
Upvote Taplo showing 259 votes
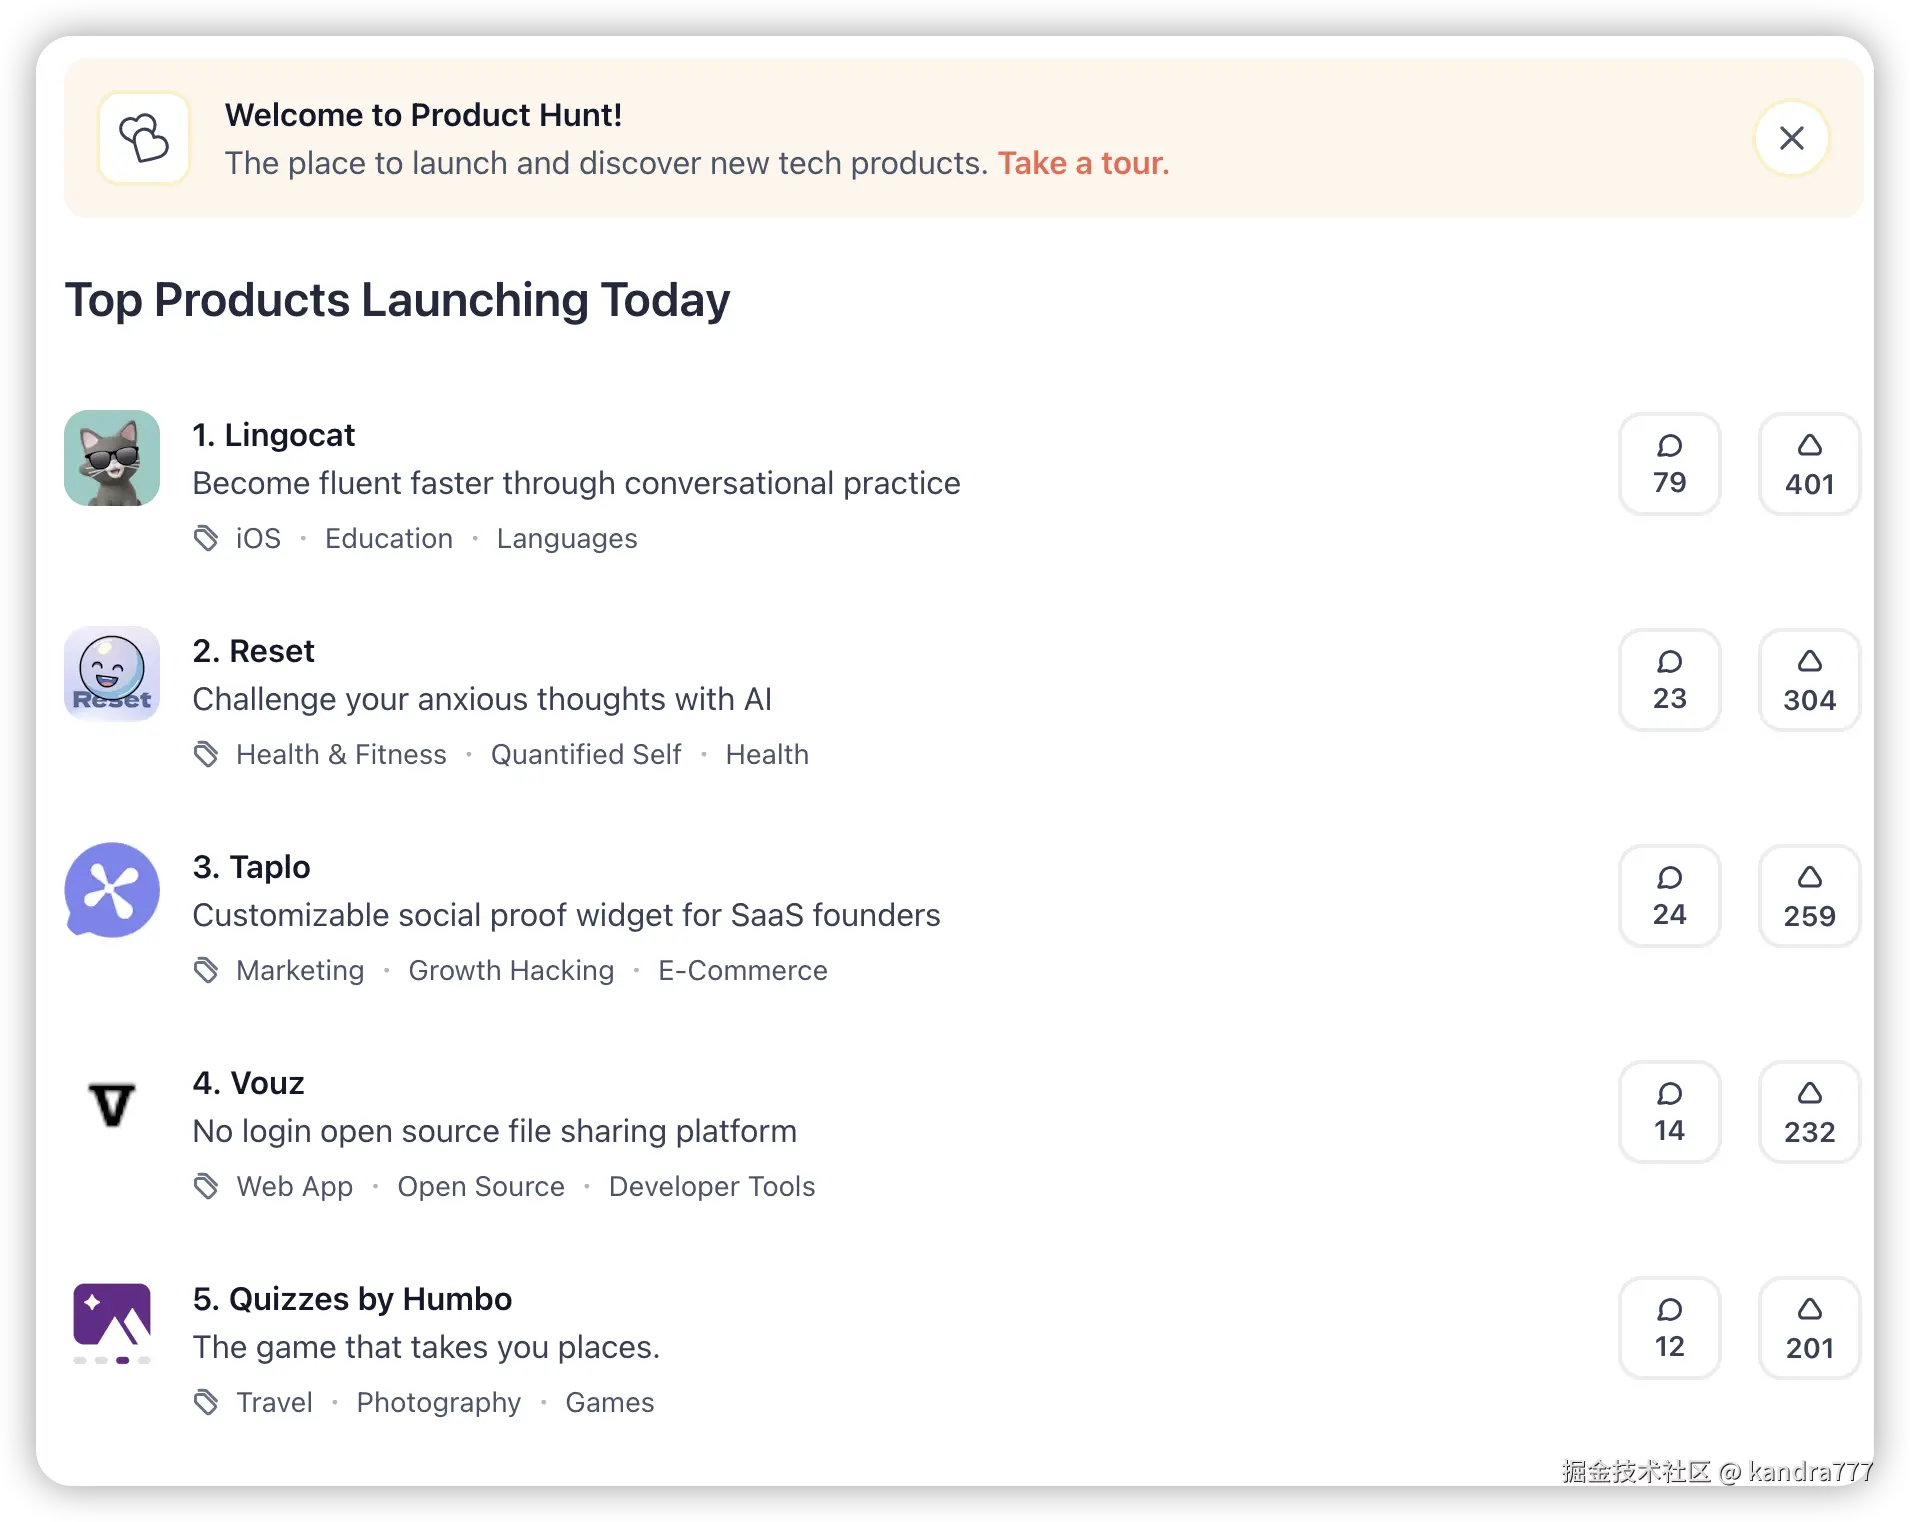coord(1809,896)
